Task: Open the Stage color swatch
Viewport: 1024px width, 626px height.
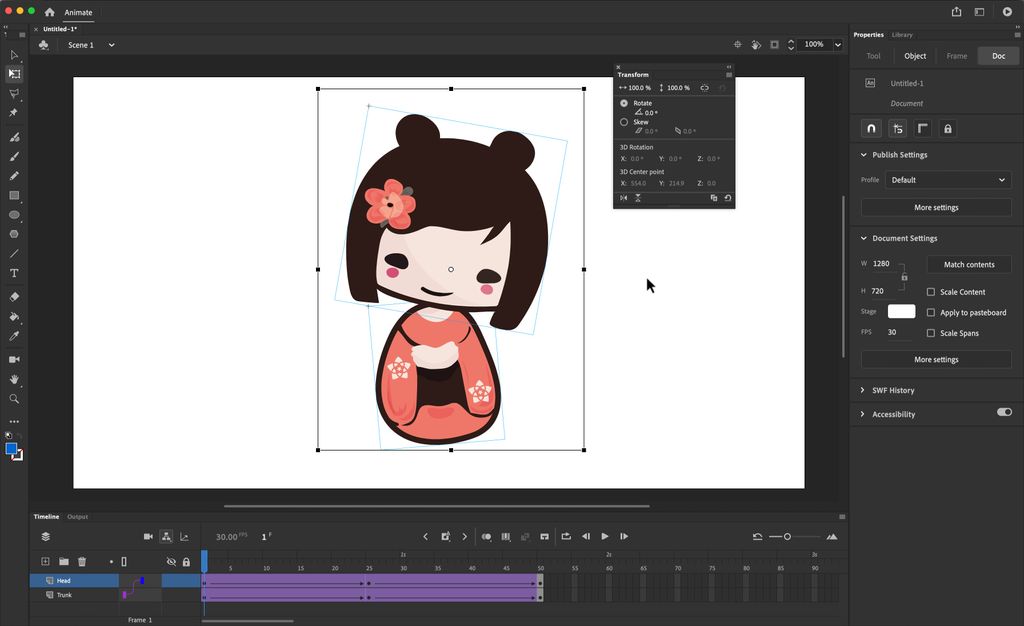Action: 901,311
